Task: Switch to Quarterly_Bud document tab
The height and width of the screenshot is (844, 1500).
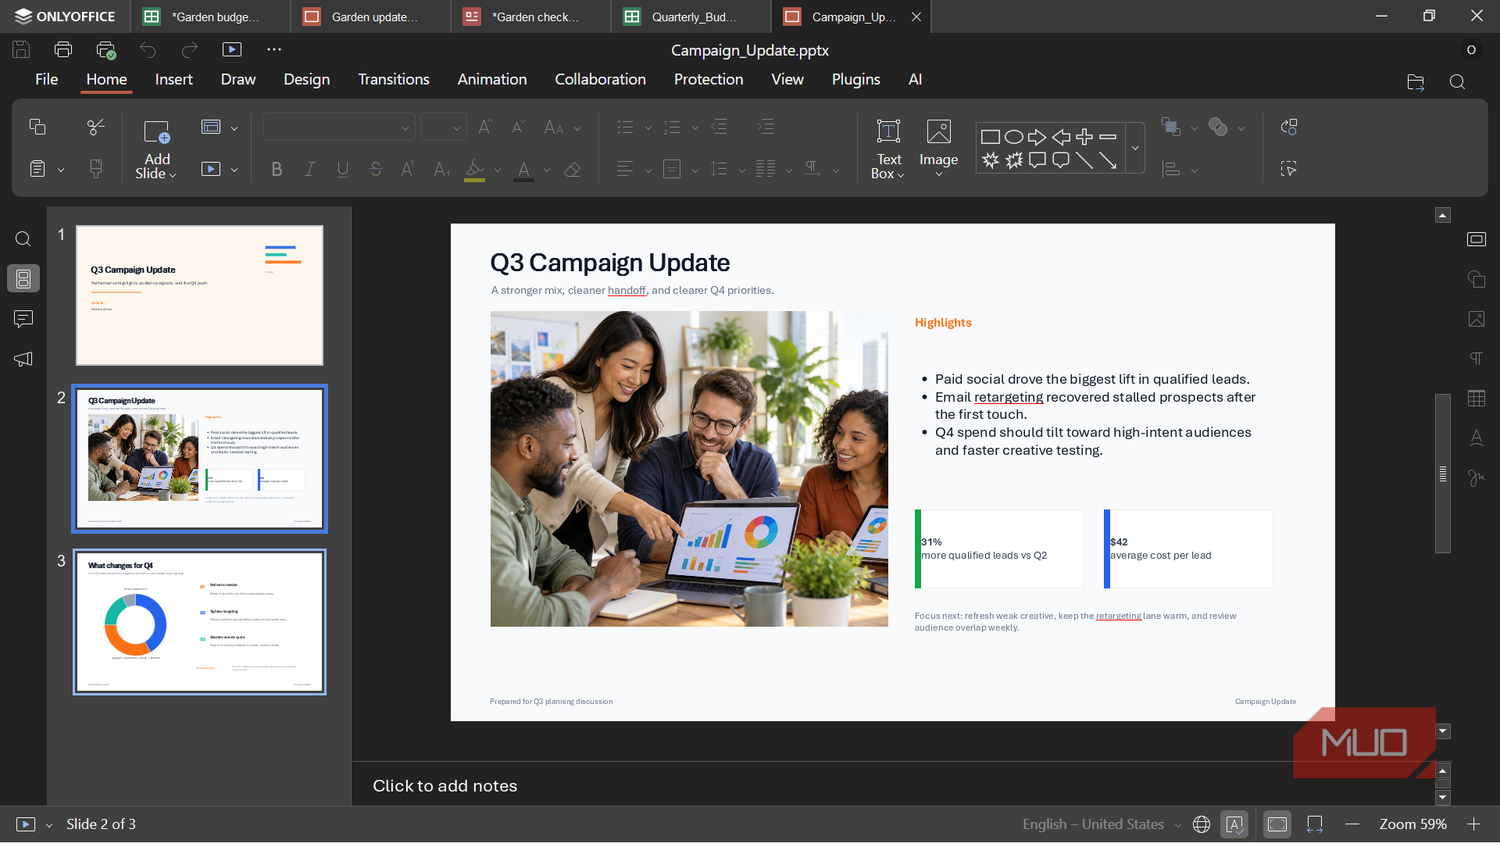Action: click(x=691, y=17)
